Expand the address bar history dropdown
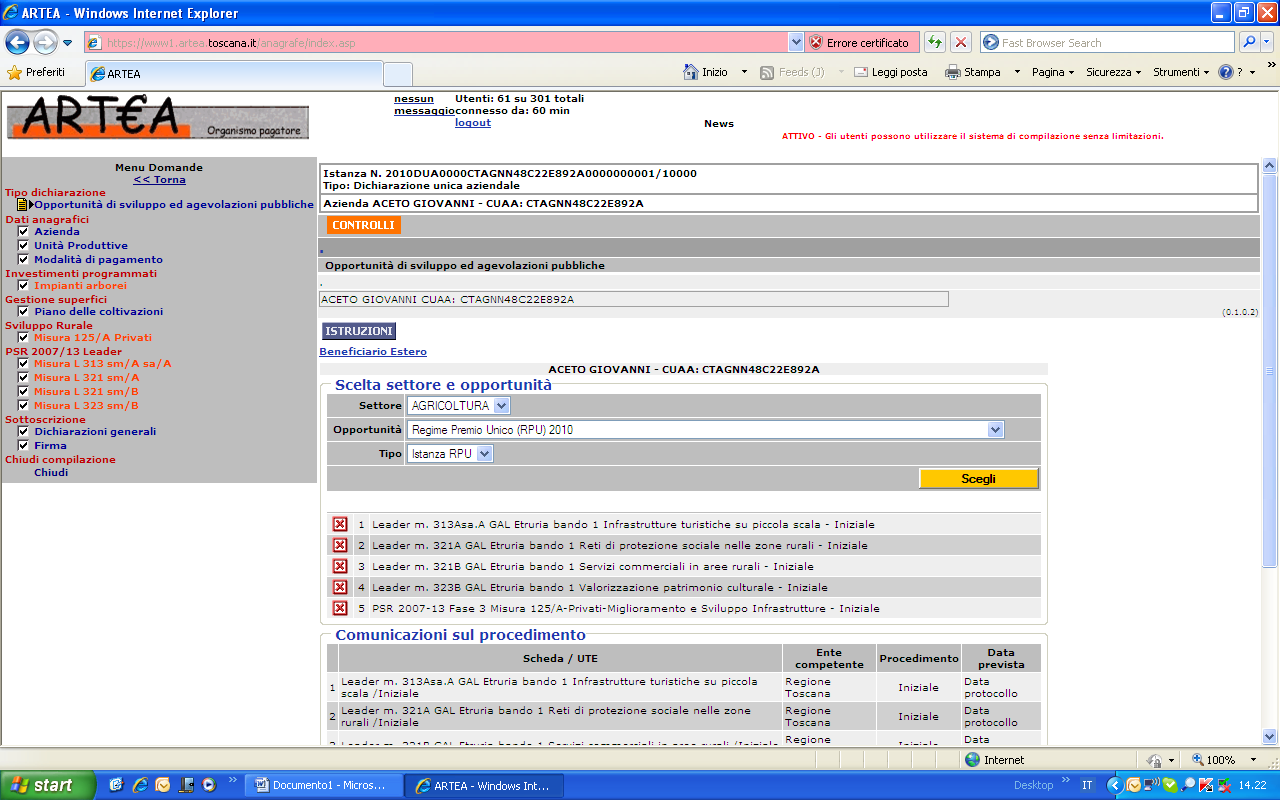This screenshot has height=800, width=1280. point(796,43)
